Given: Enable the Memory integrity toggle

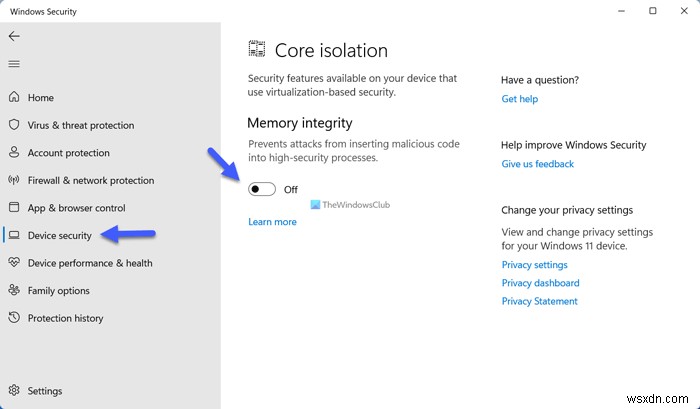Looking at the screenshot, I should click(x=262, y=189).
